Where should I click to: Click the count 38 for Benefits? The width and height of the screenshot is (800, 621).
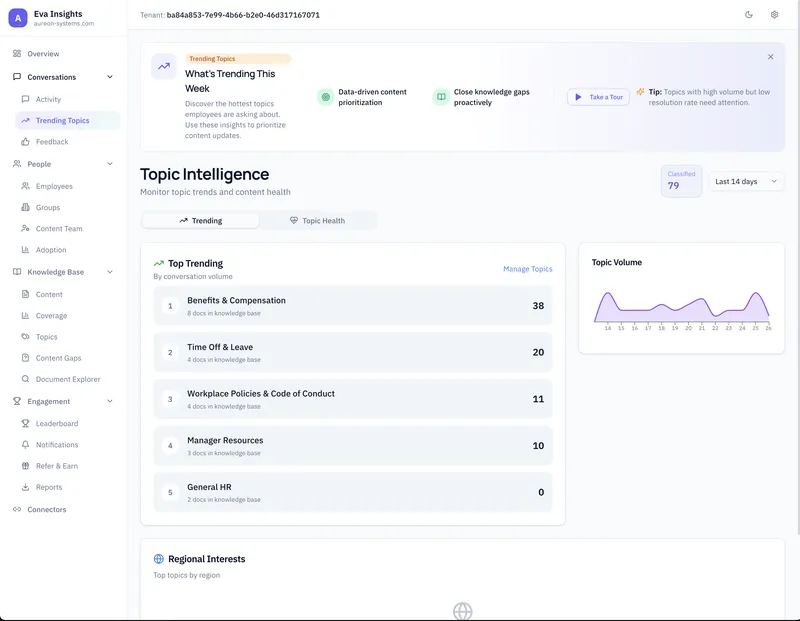pos(538,306)
